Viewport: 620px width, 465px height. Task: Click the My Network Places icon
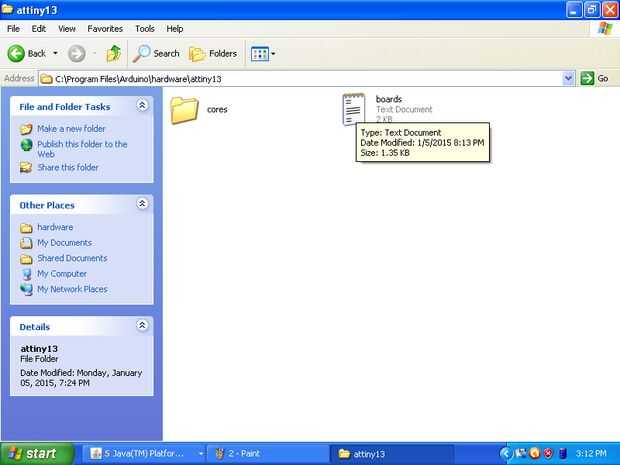(26, 289)
